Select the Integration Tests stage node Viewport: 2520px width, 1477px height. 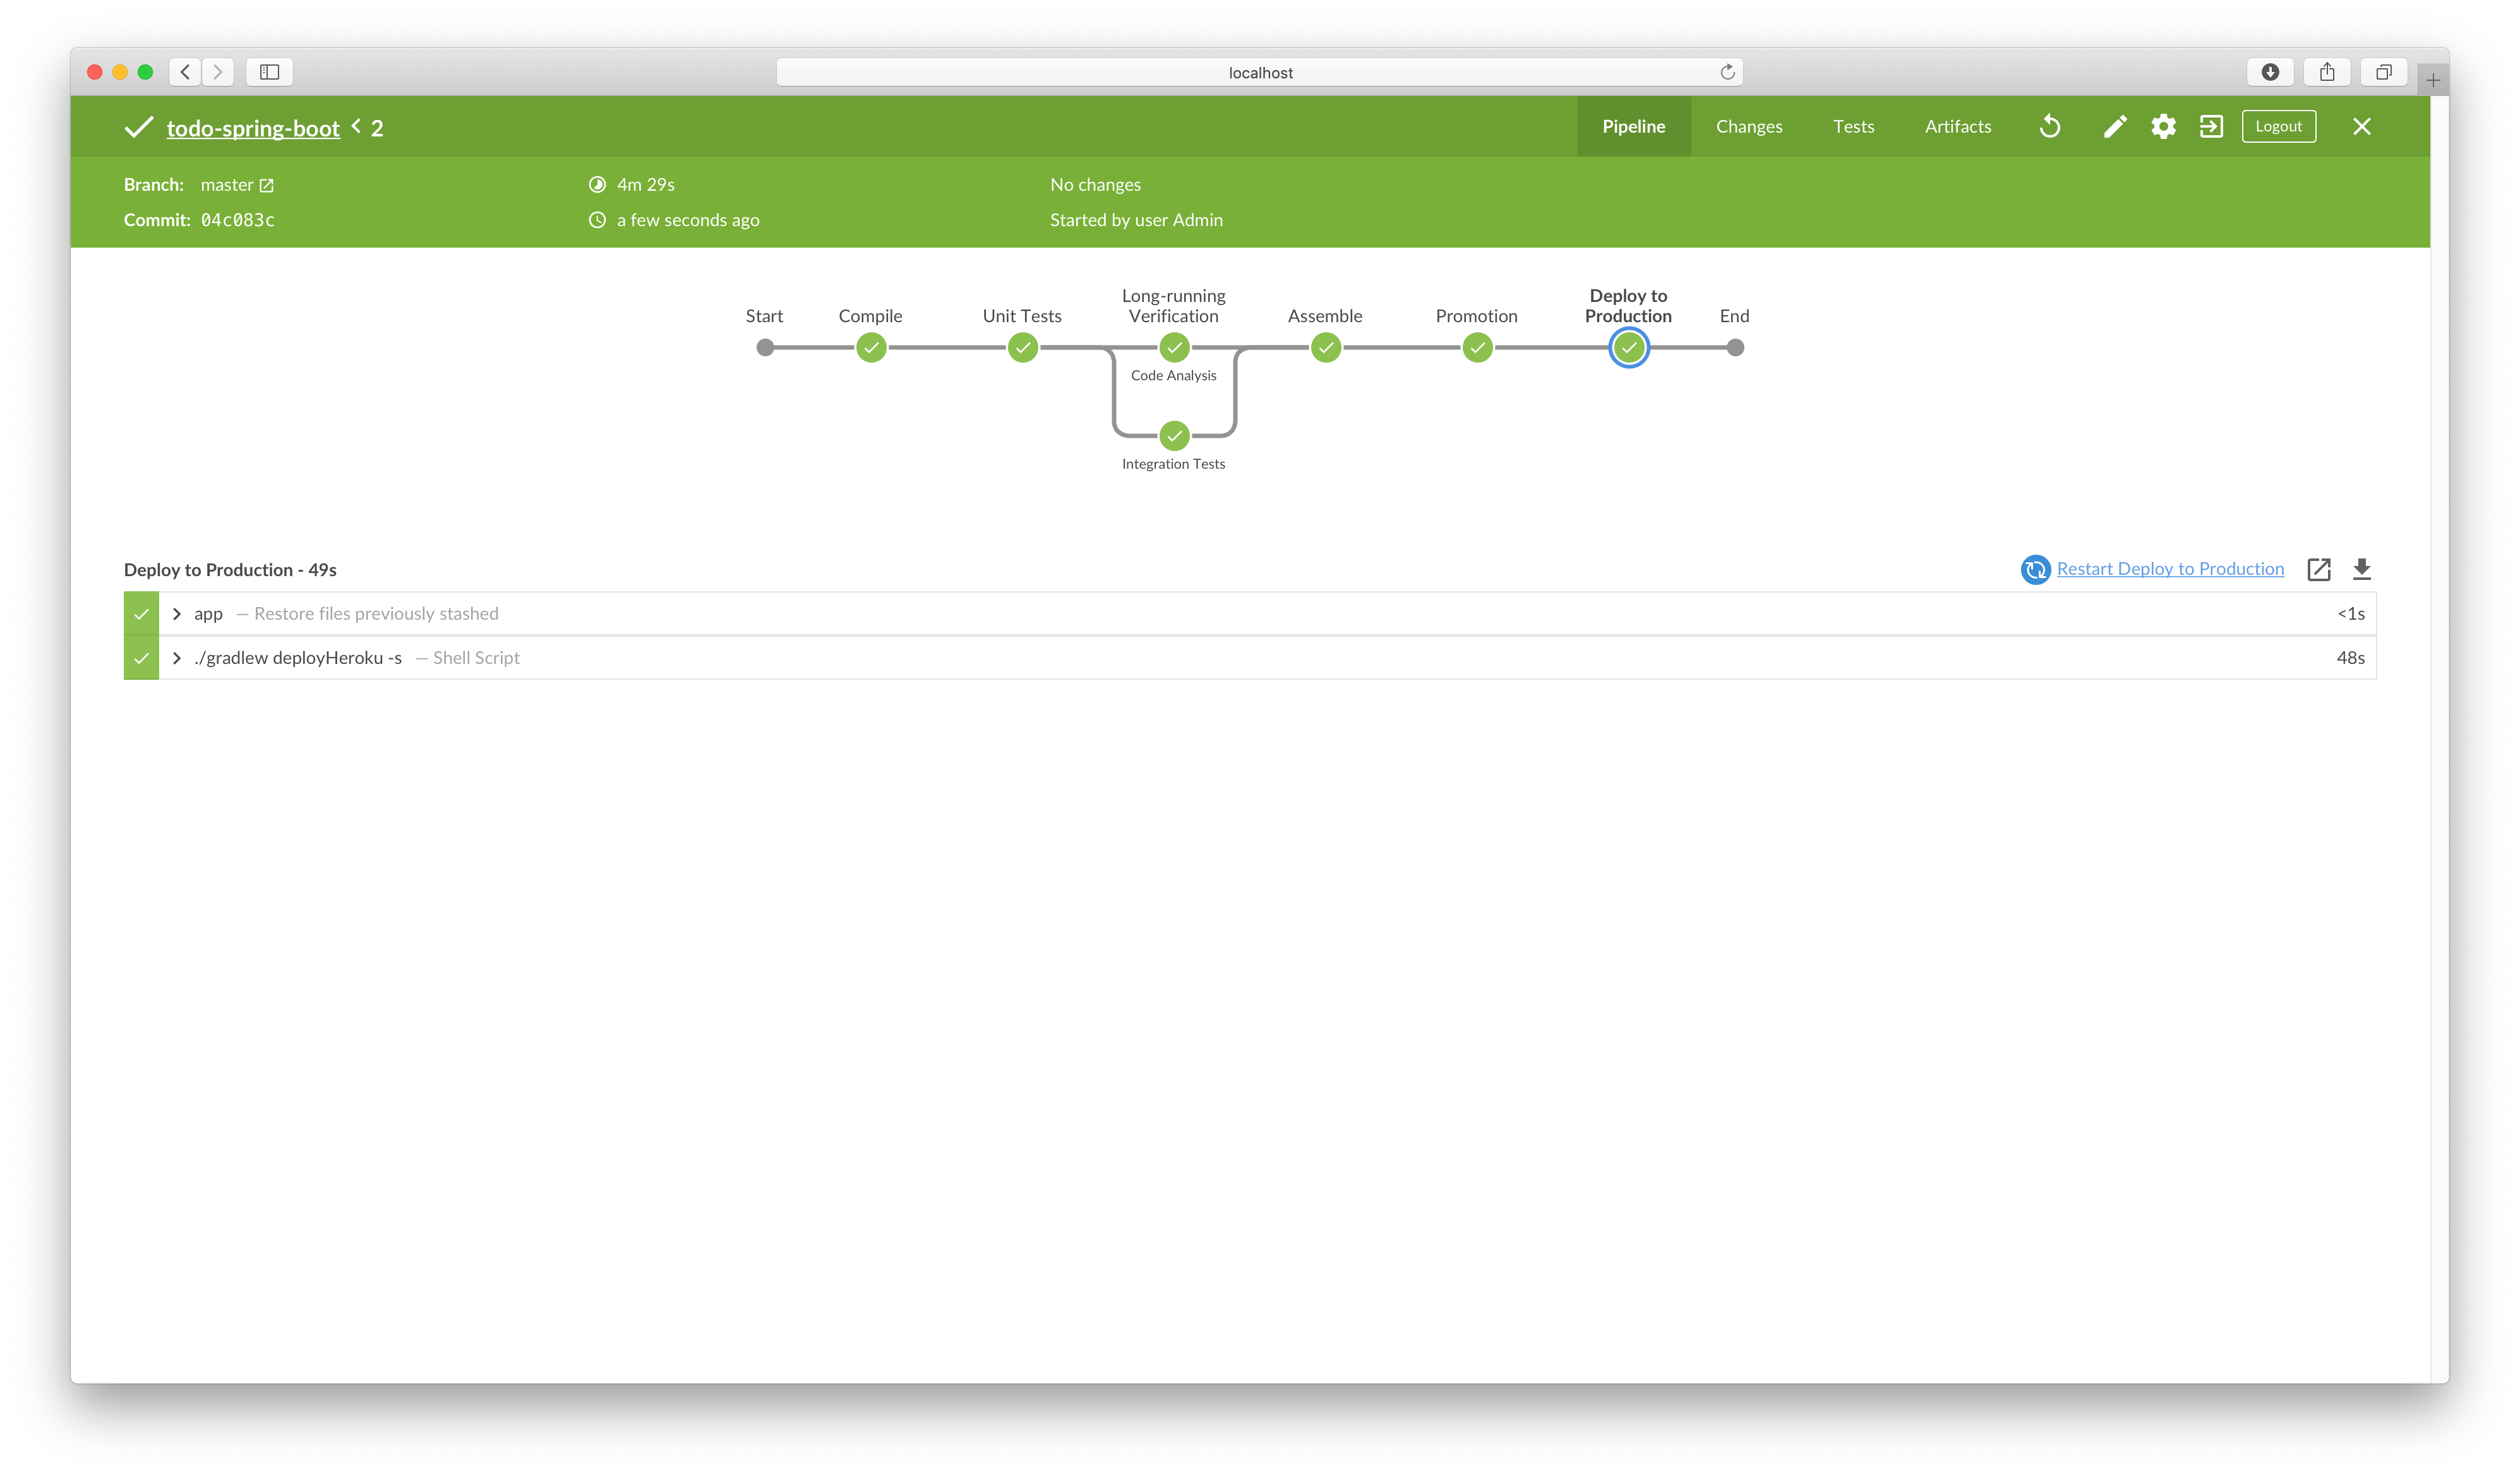coord(1174,436)
